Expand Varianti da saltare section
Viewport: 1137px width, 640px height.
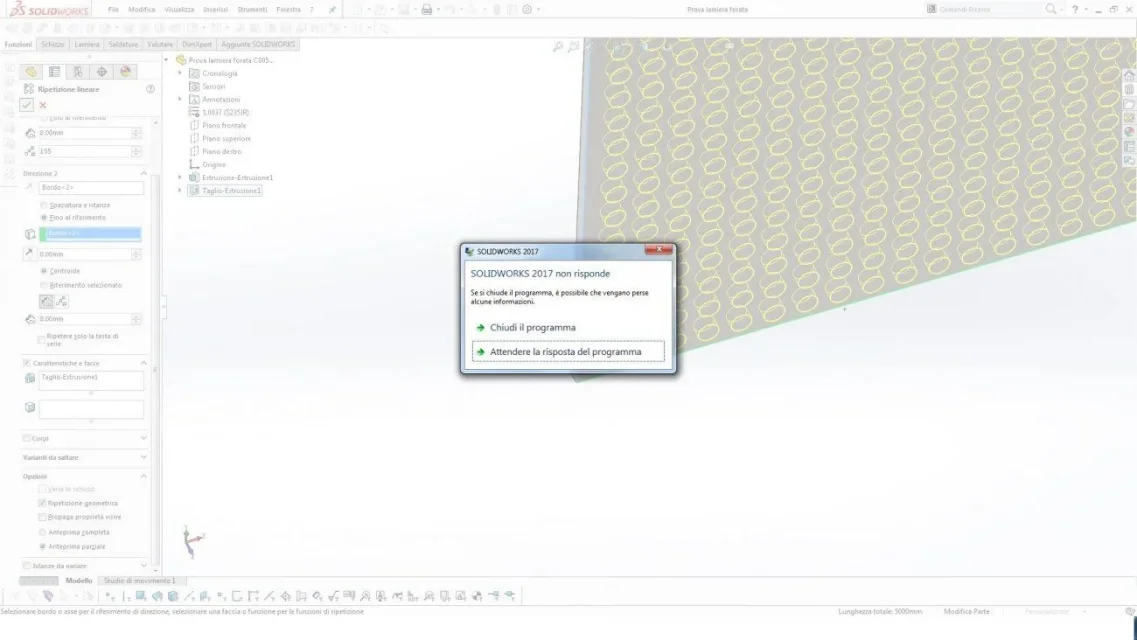click(144, 457)
